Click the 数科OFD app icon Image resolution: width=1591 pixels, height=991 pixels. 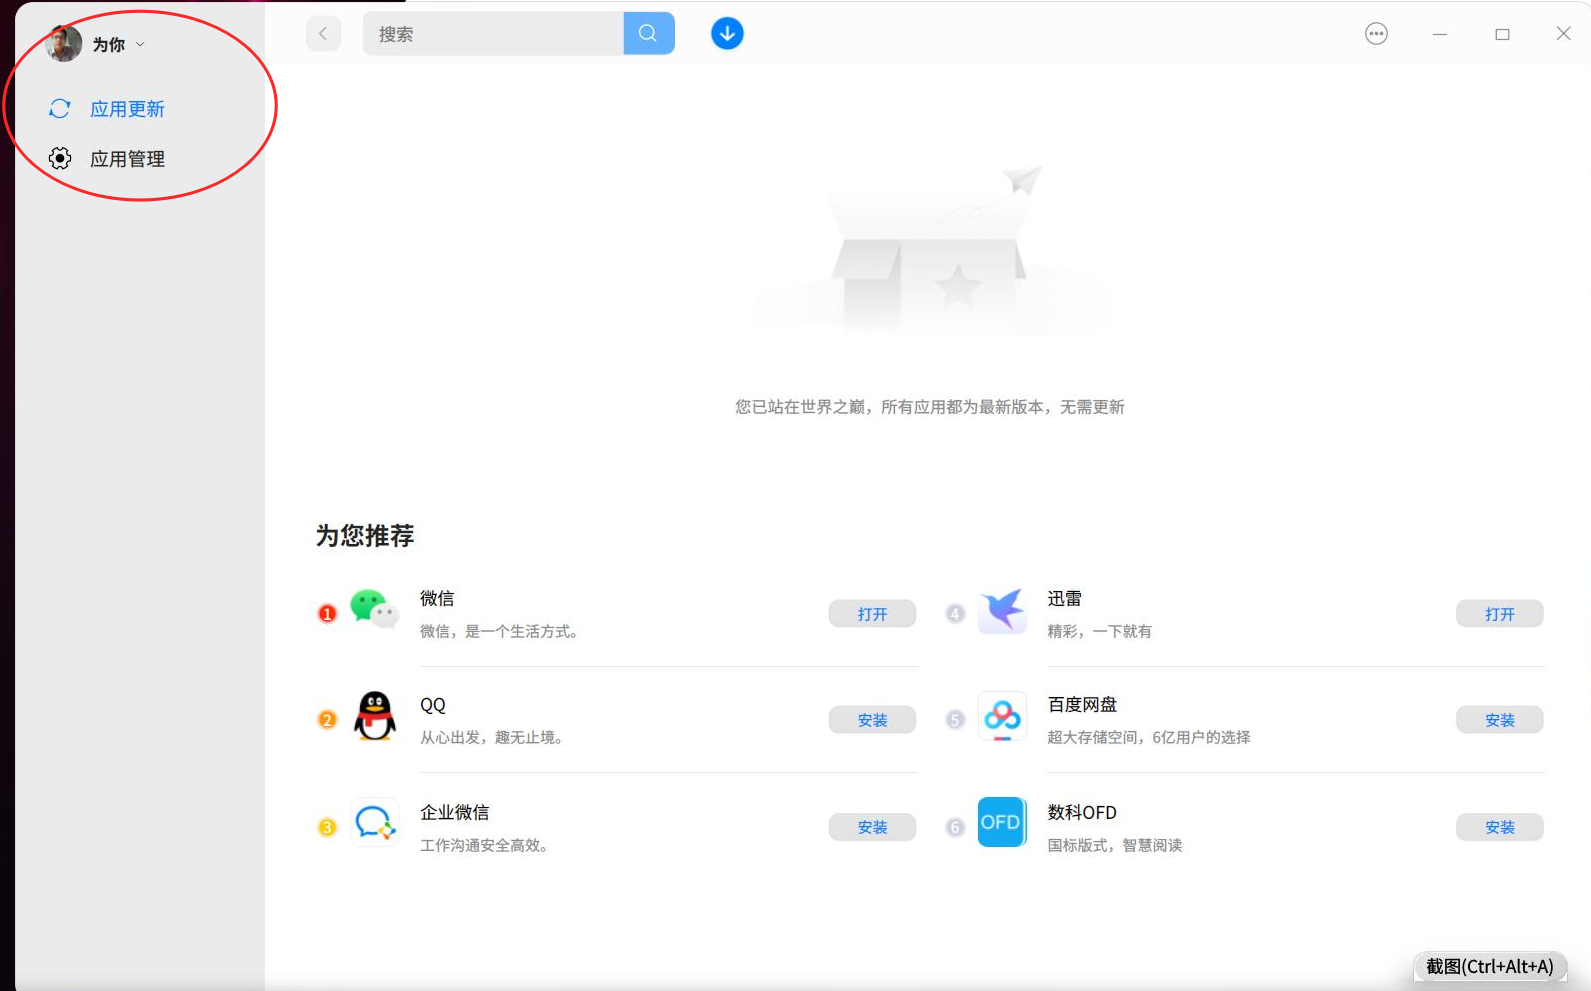1003,822
